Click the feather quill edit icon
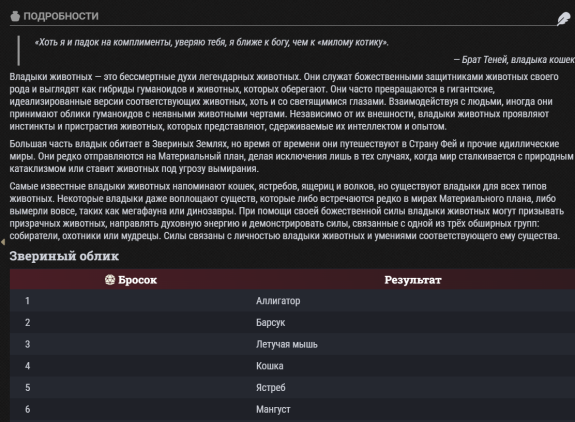Screen dimensions: 575x422 [x=564, y=19]
